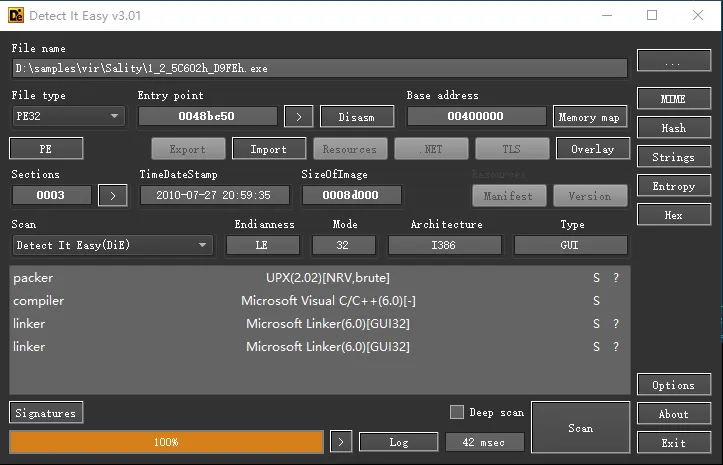Screen dimensions: 723x465
Task: Open the Sections arrow button
Action: tap(113, 195)
